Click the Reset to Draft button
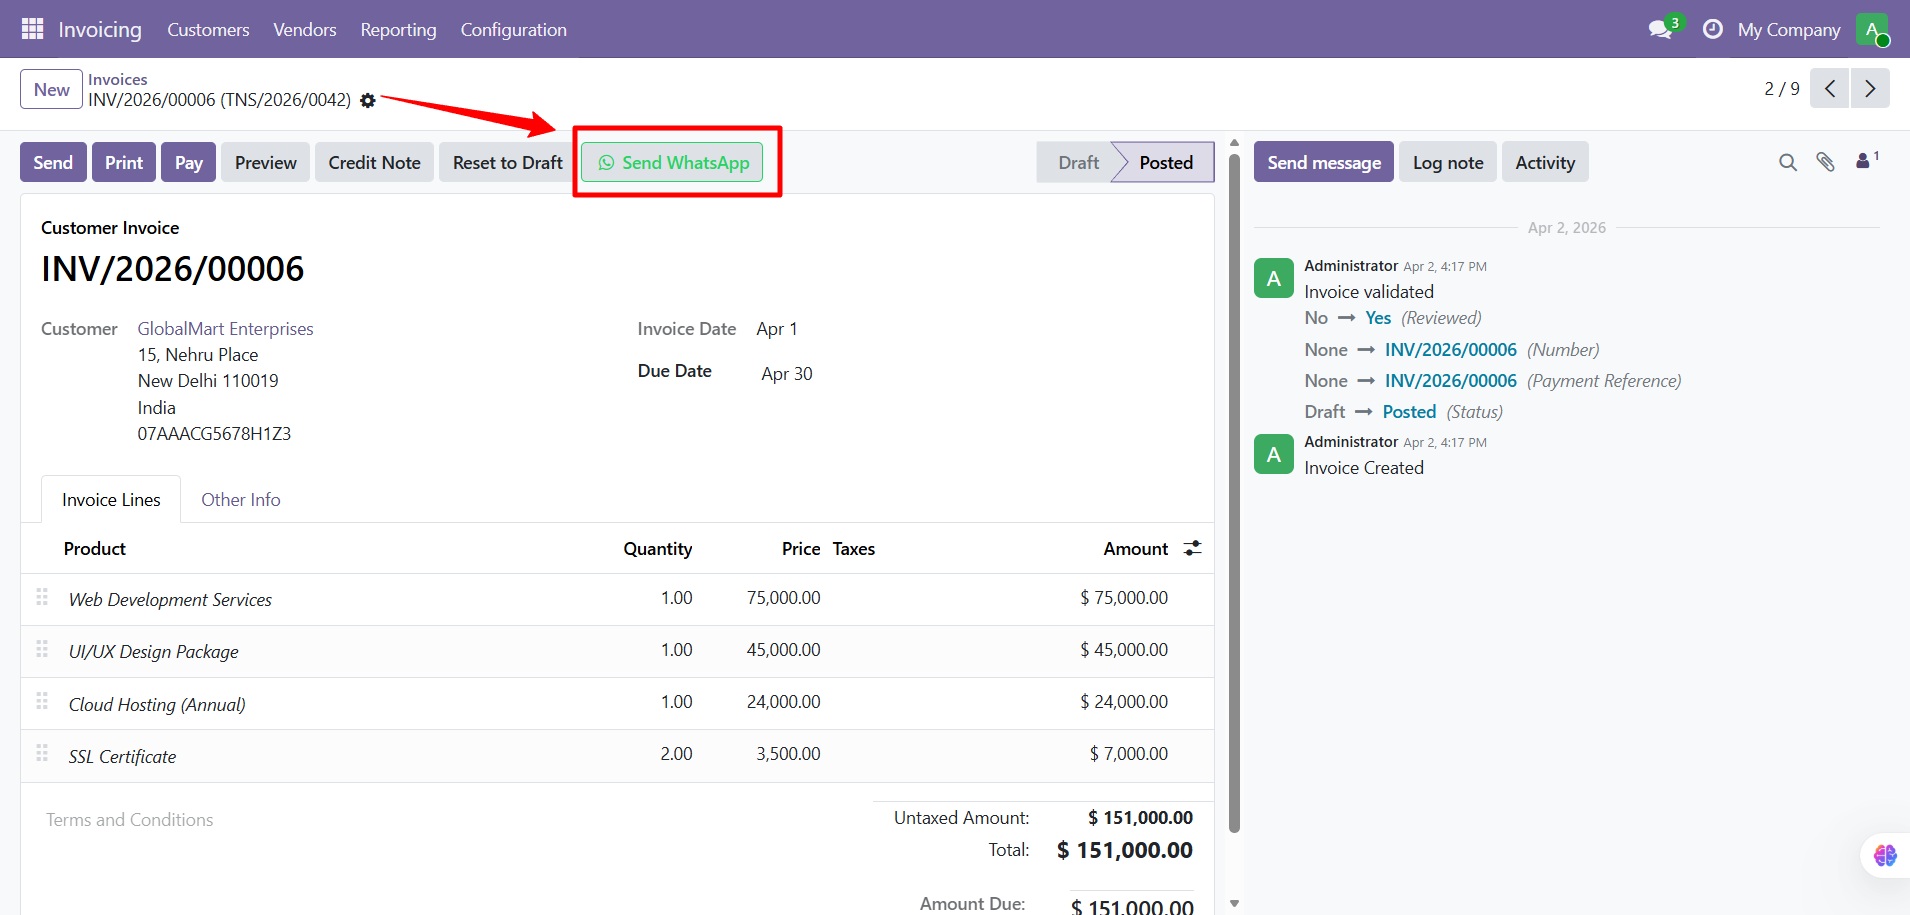This screenshot has height=915, width=1910. pyautogui.click(x=506, y=161)
